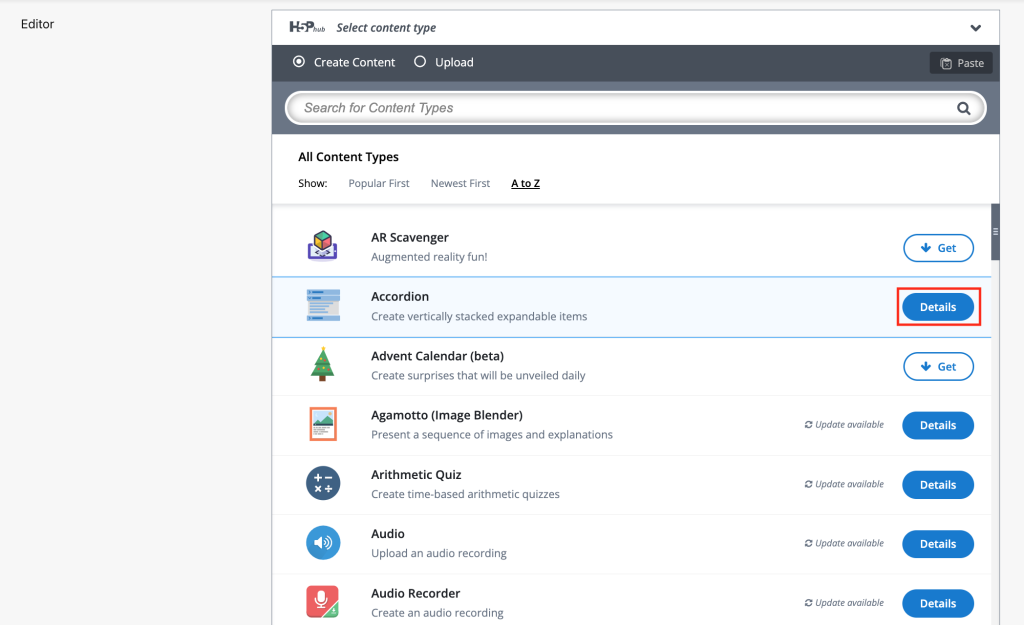Collapse the Select content type panel
This screenshot has width=1024, height=625.
[x=975, y=28]
